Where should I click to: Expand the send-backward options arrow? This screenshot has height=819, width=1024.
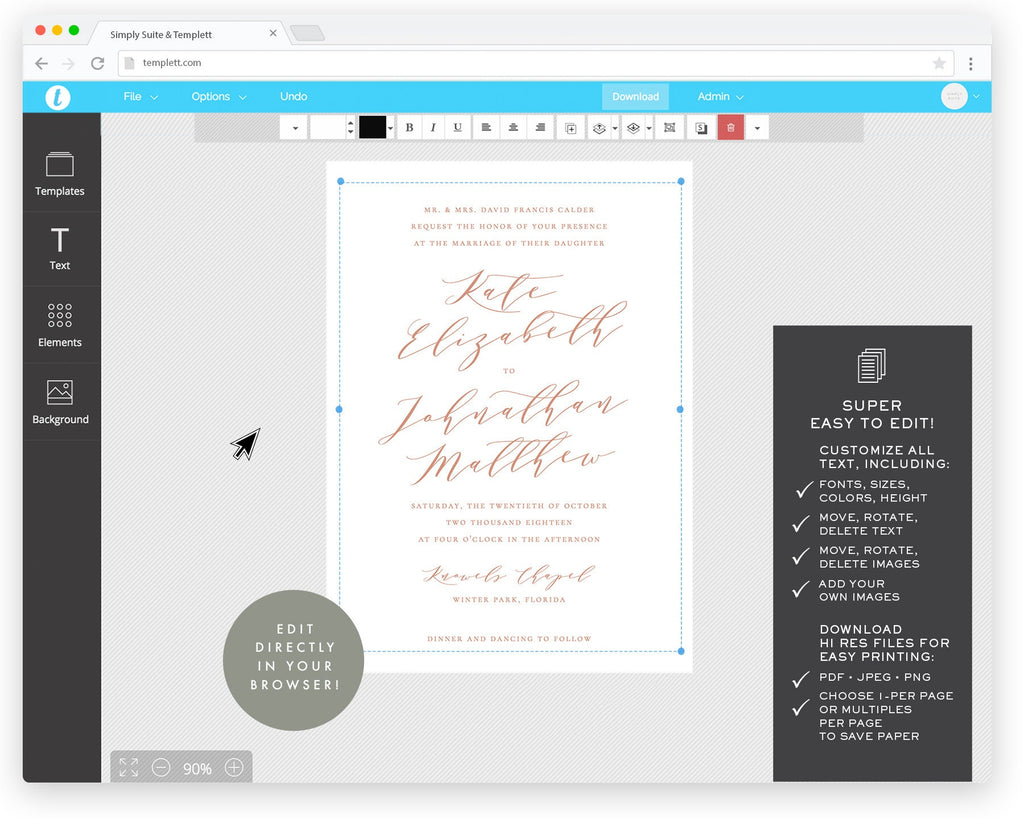pyautogui.click(x=649, y=128)
